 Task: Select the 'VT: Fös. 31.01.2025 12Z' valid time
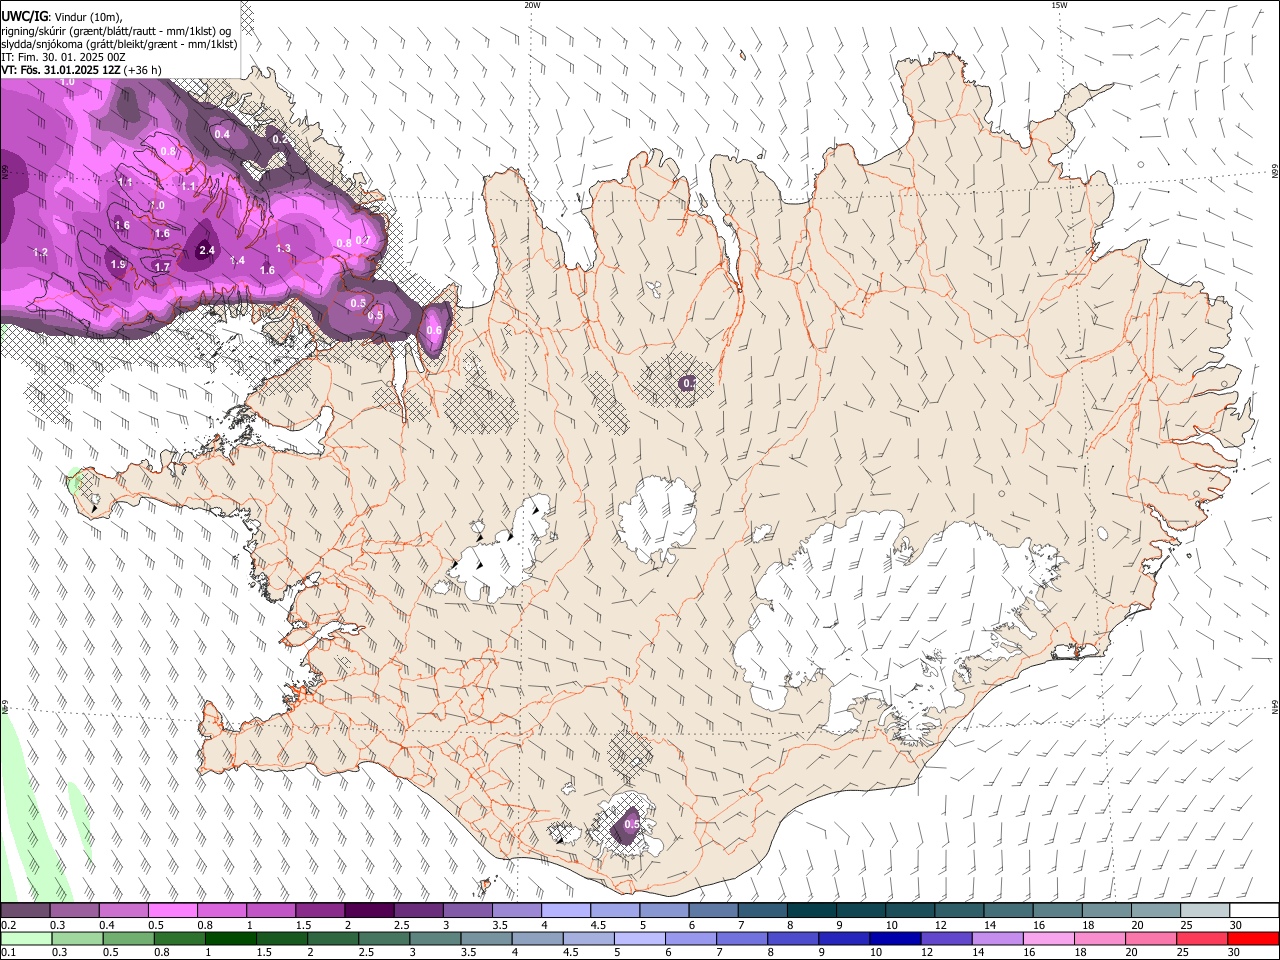pyautogui.click(x=61, y=70)
